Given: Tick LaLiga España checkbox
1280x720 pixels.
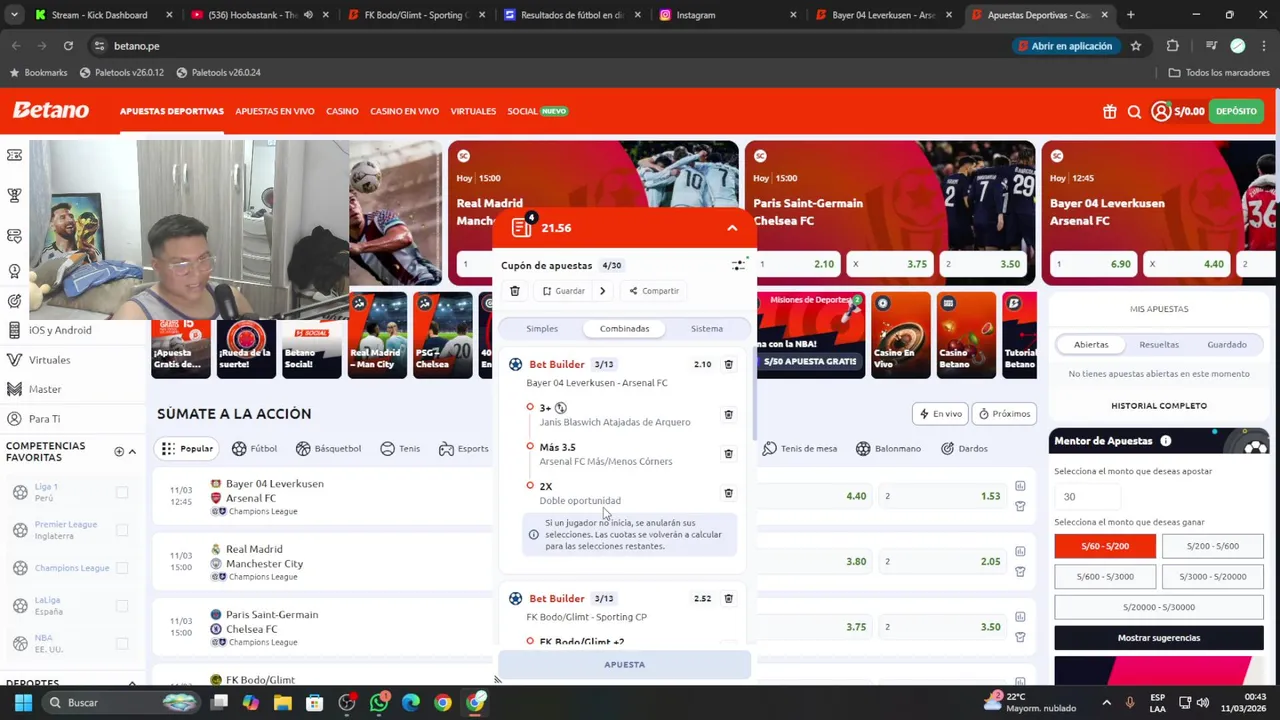Looking at the screenshot, I should (122, 606).
